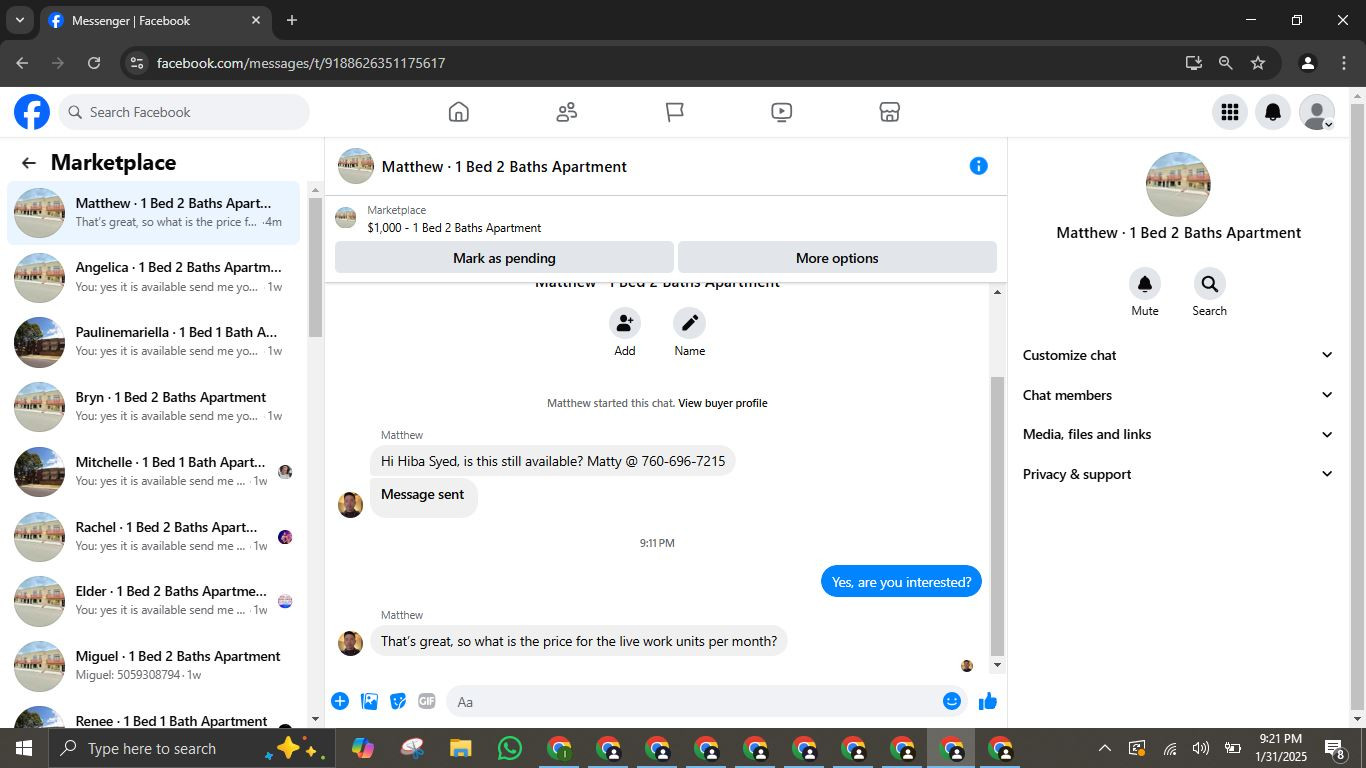Open Elder's chat conversation

point(154,601)
